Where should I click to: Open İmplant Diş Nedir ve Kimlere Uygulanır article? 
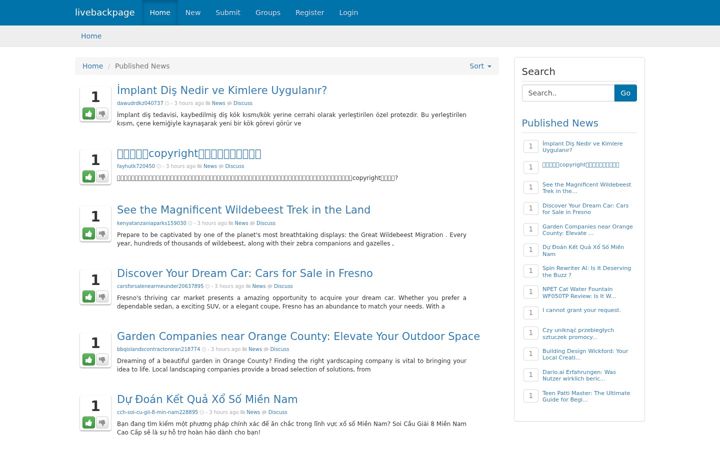tap(222, 90)
